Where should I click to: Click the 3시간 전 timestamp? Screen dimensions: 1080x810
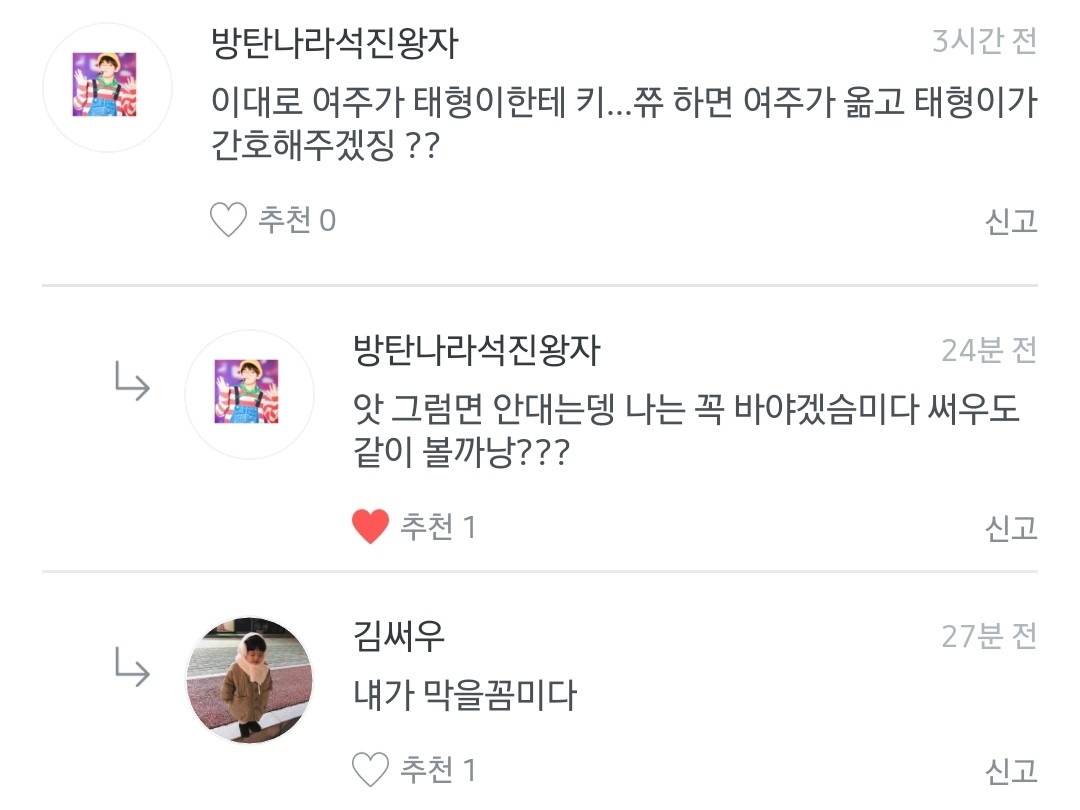[x=984, y=42]
